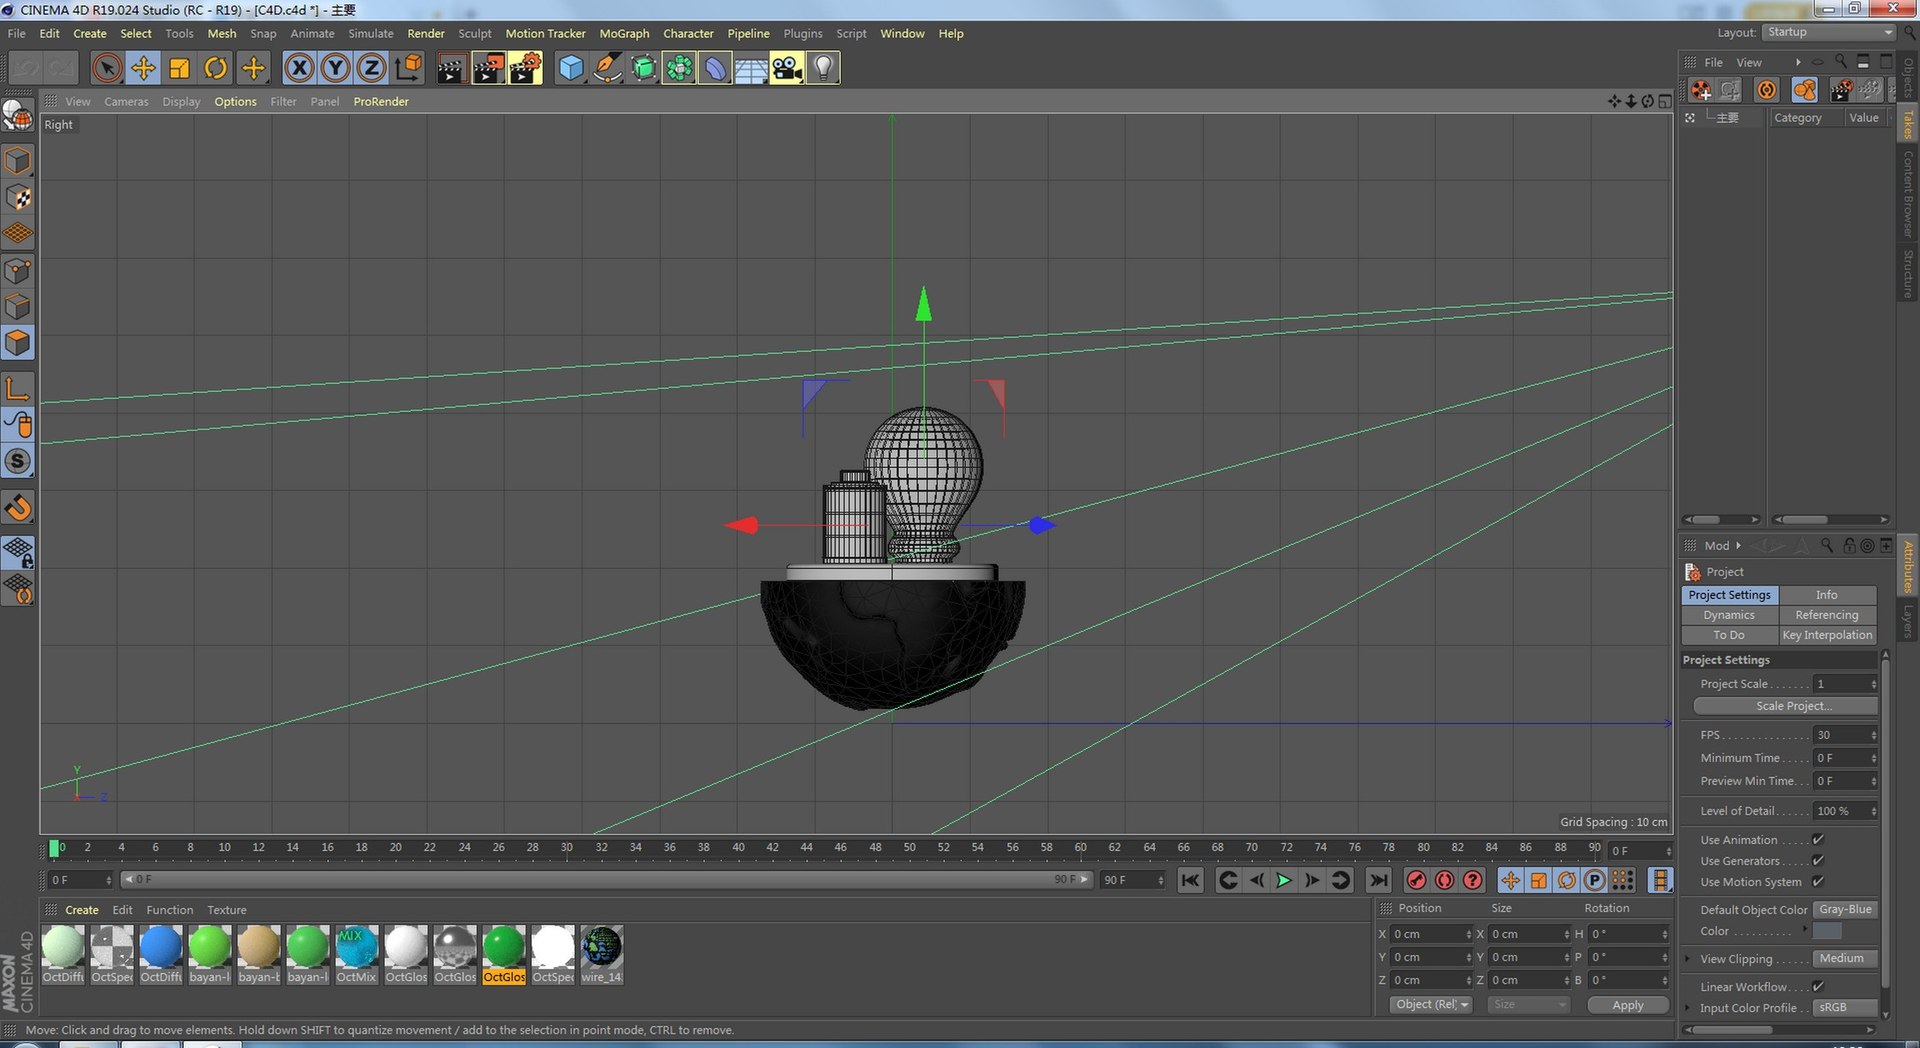Open Default Object Color Gray-Blue dropdown
Viewport: 1920px width, 1048px height.
pyautogui.click(x=1845, y=909)
